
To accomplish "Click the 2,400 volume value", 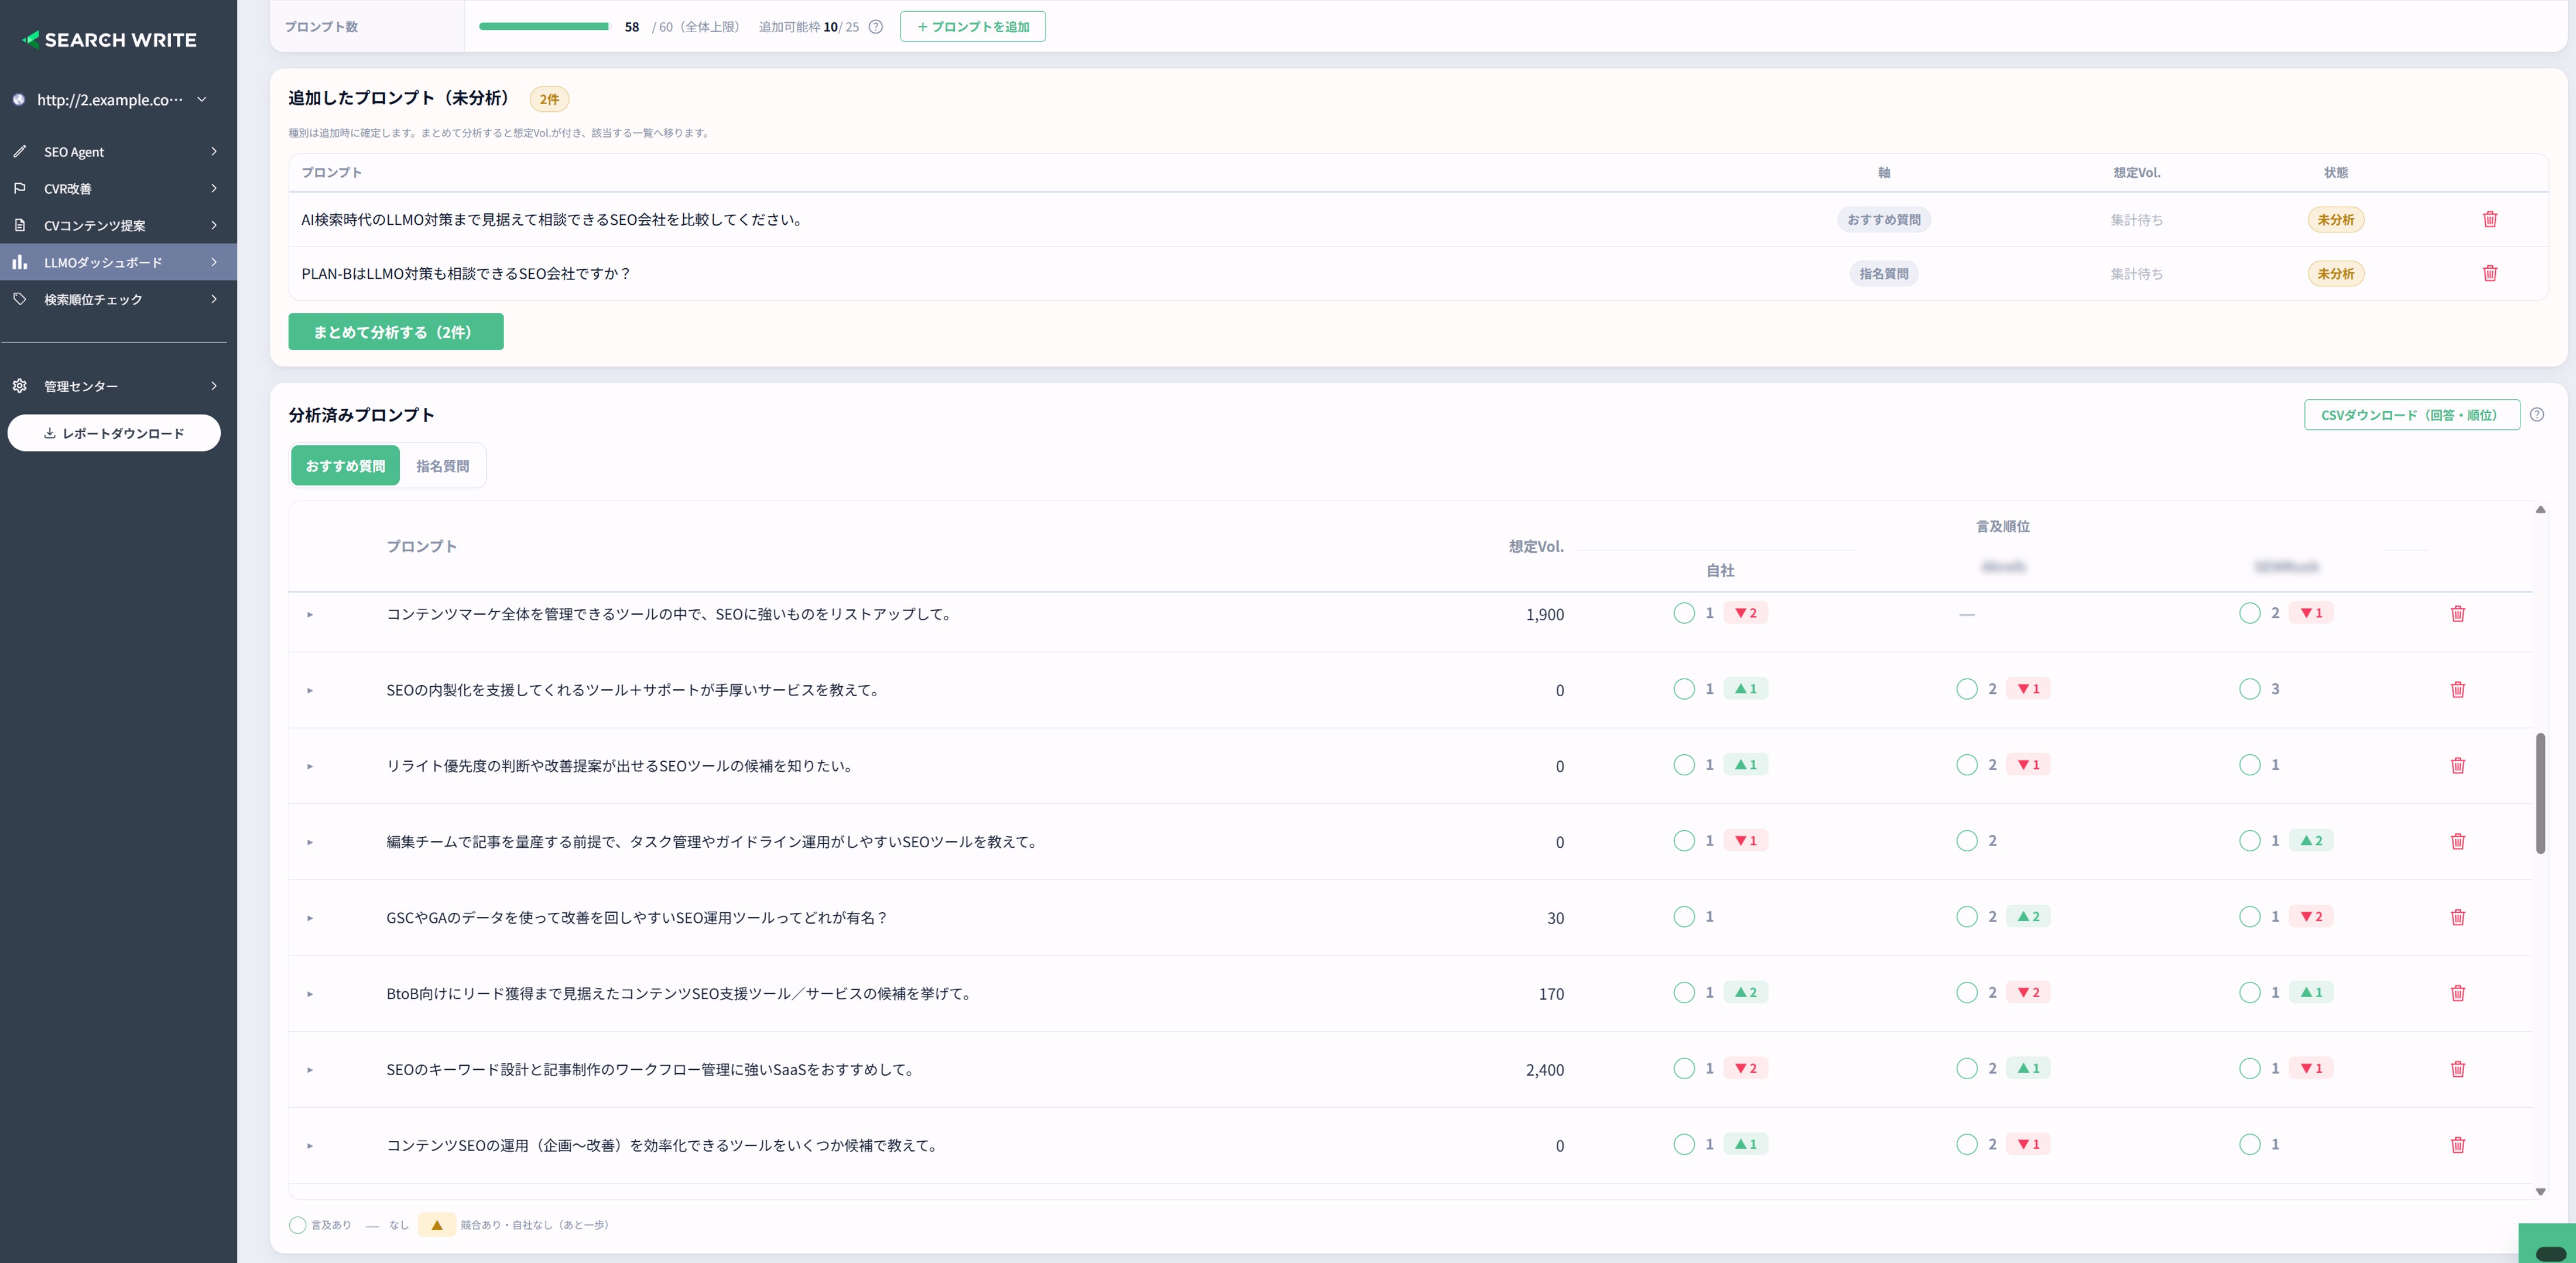I will (x=1544, y=1070).
